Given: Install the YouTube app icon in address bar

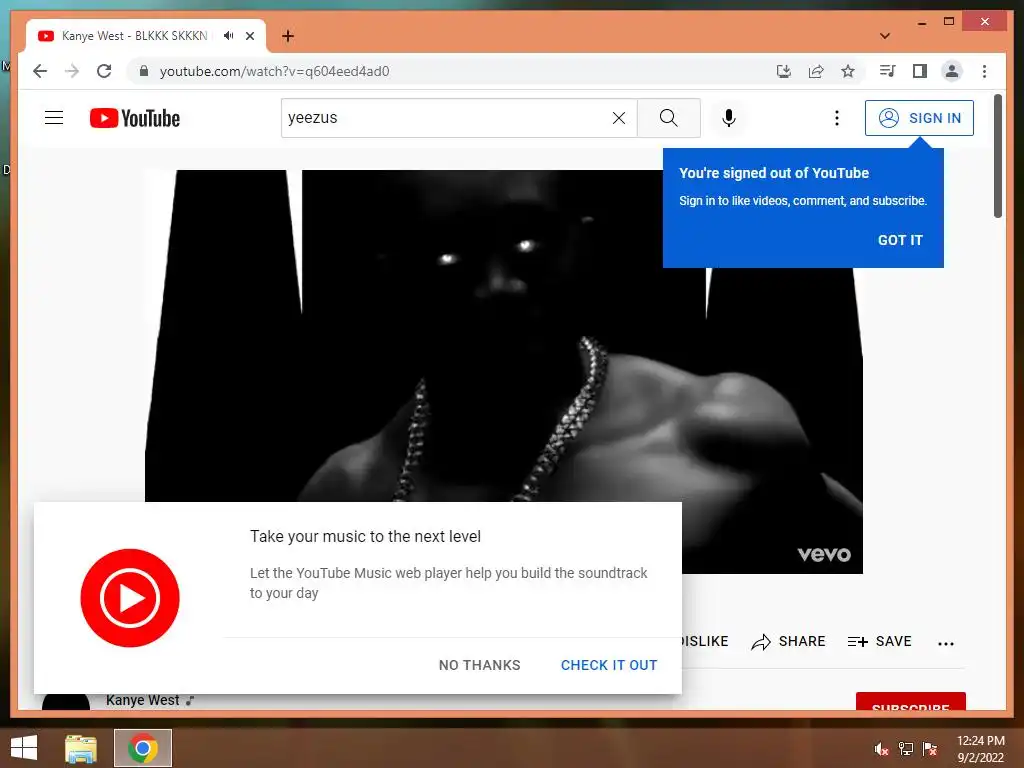Looking at the screenshot, I should coord(784,71).
